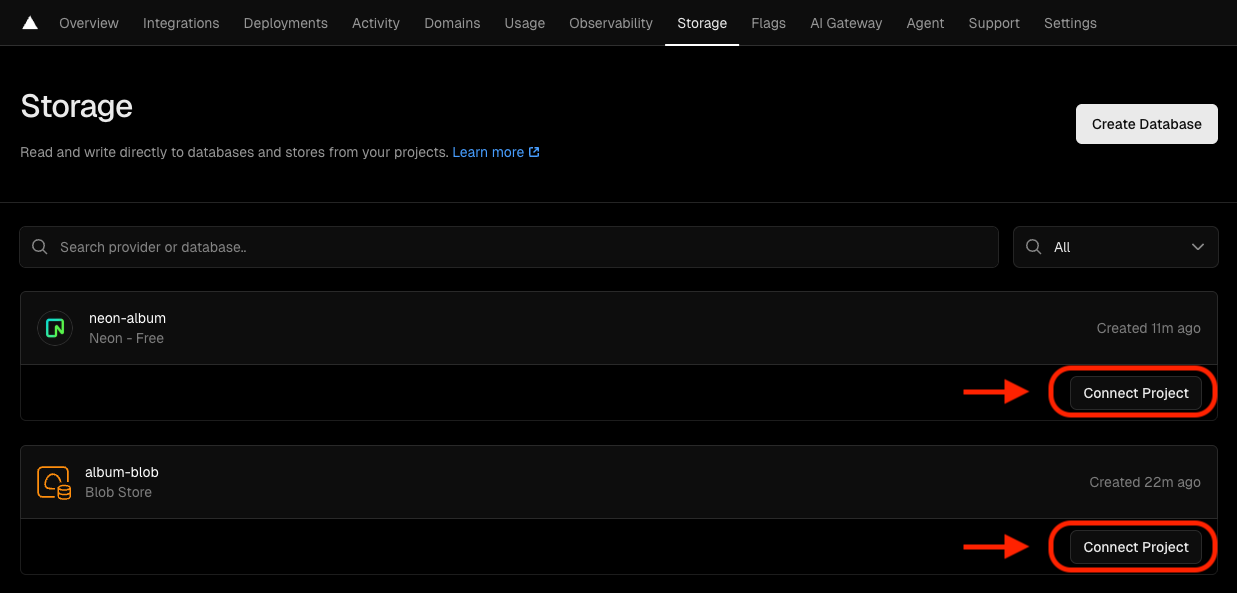Open the Settings menu item
The width and height of the screenshot is (1237, 593).
pos(1070,22)
